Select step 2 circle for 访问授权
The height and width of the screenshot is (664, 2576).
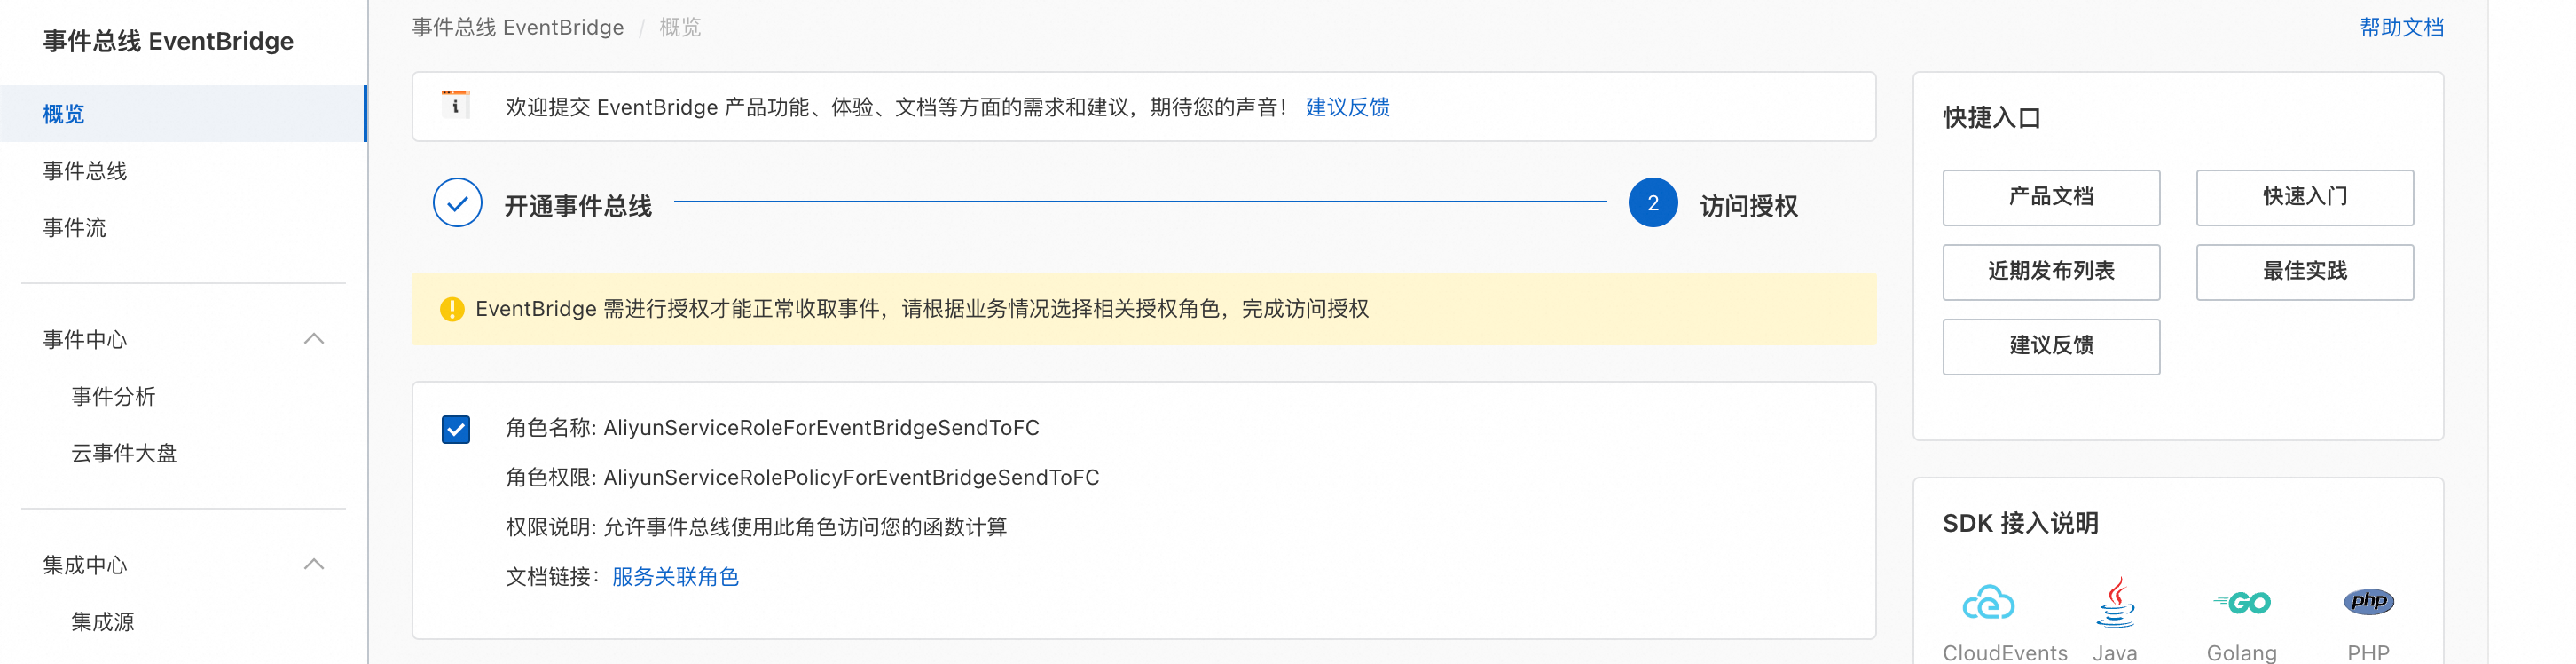coord(1652,203)
